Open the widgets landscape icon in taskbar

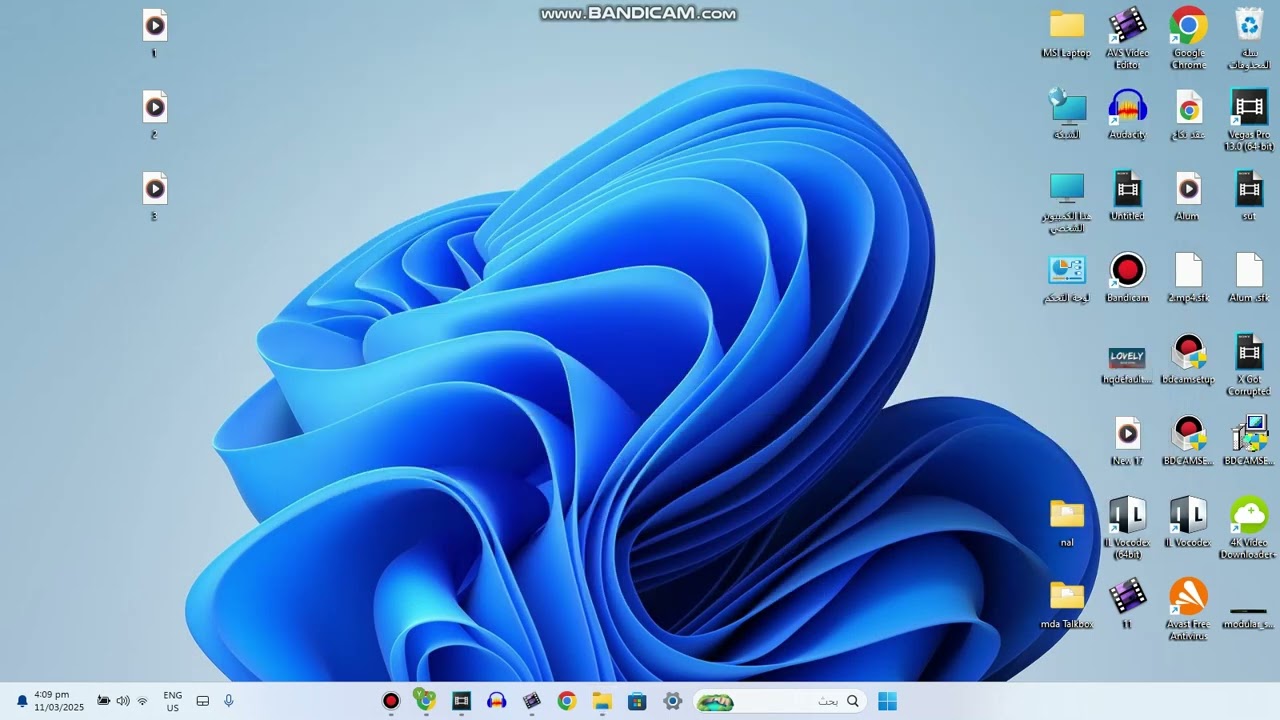pyautogui.click(x=715, y=702)
